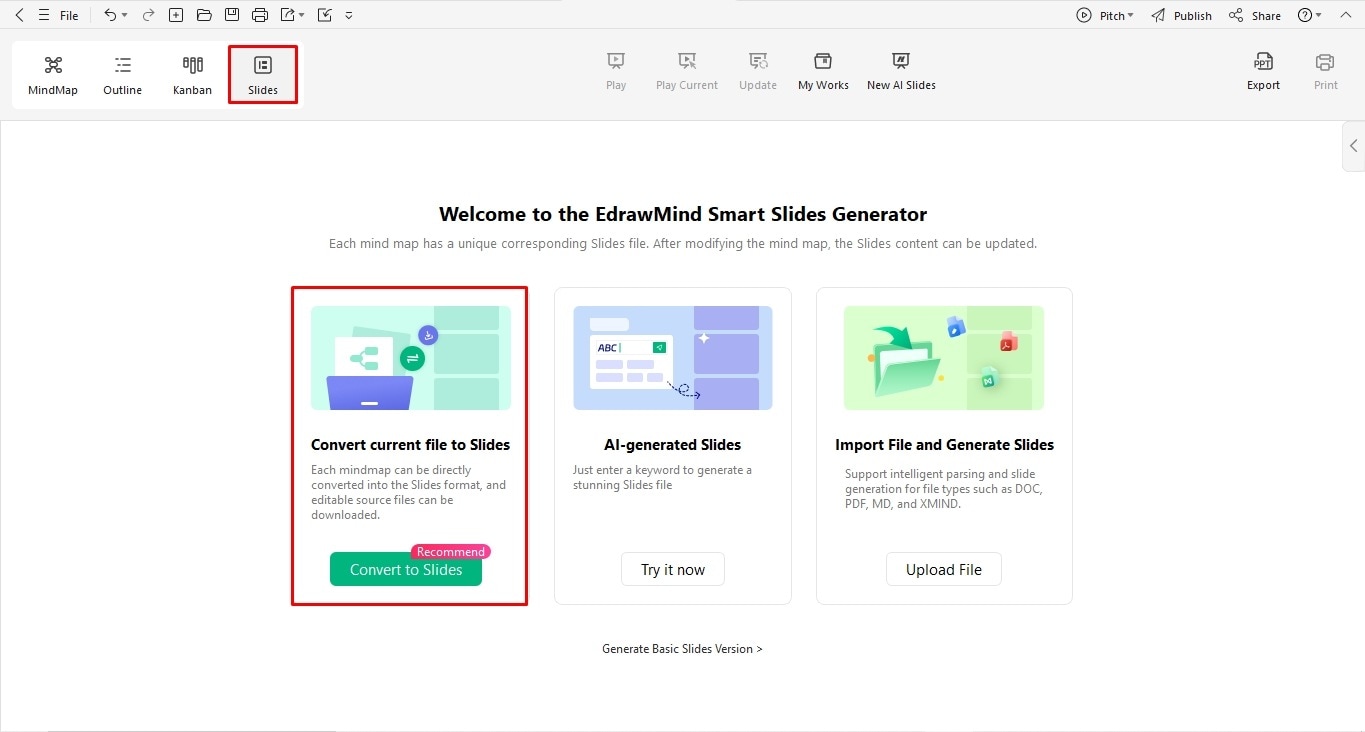Expand the quick export dropdown arrow

point(301,16)
